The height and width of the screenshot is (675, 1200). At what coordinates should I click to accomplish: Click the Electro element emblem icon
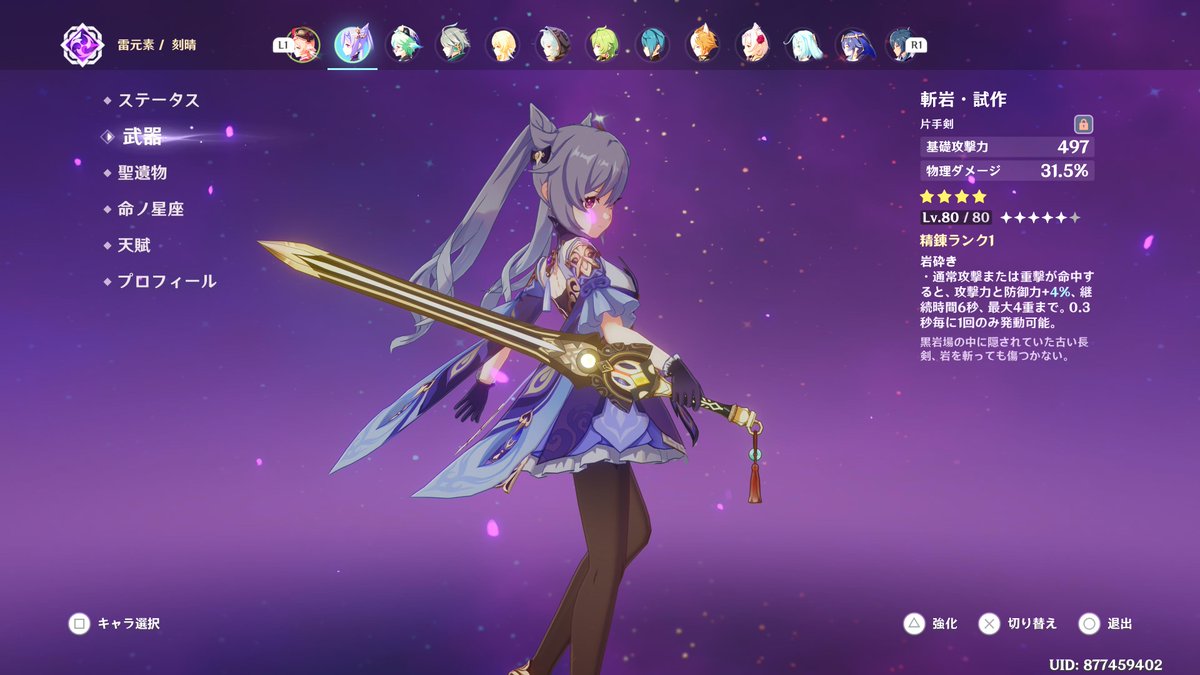coord(82,45)
